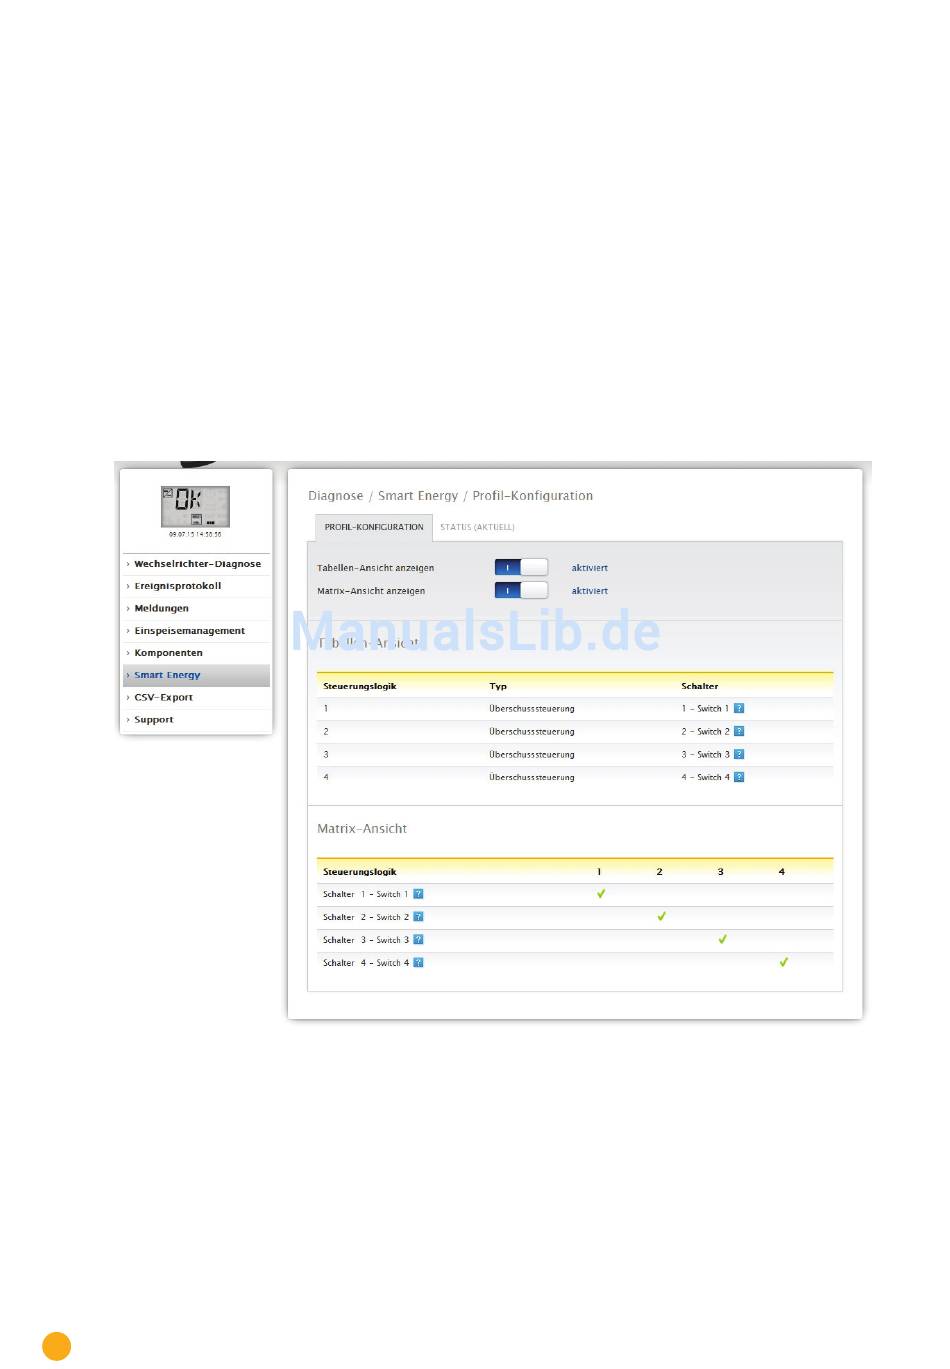Open matrix help icon for Schalter 4
950x1369 pixels.
tap(418, 963)
